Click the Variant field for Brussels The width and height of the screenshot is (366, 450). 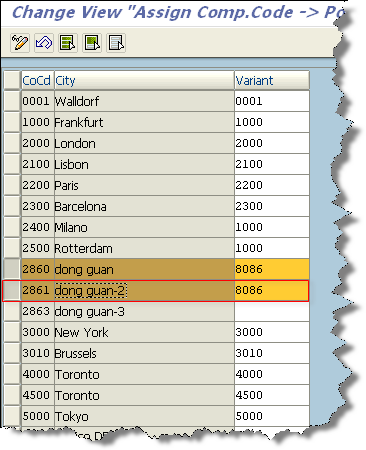(272, 353)
